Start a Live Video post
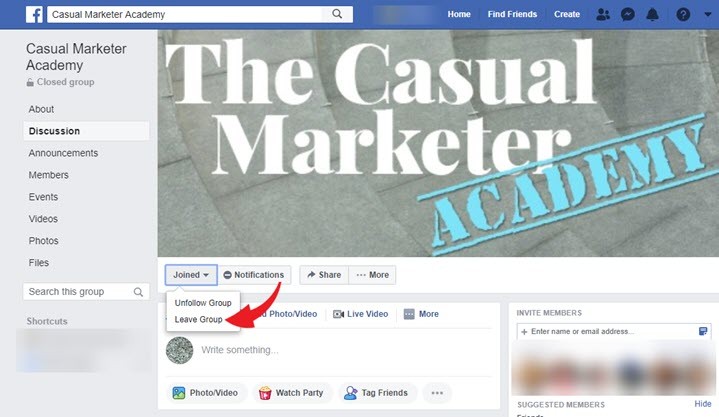 coord(360,314)
